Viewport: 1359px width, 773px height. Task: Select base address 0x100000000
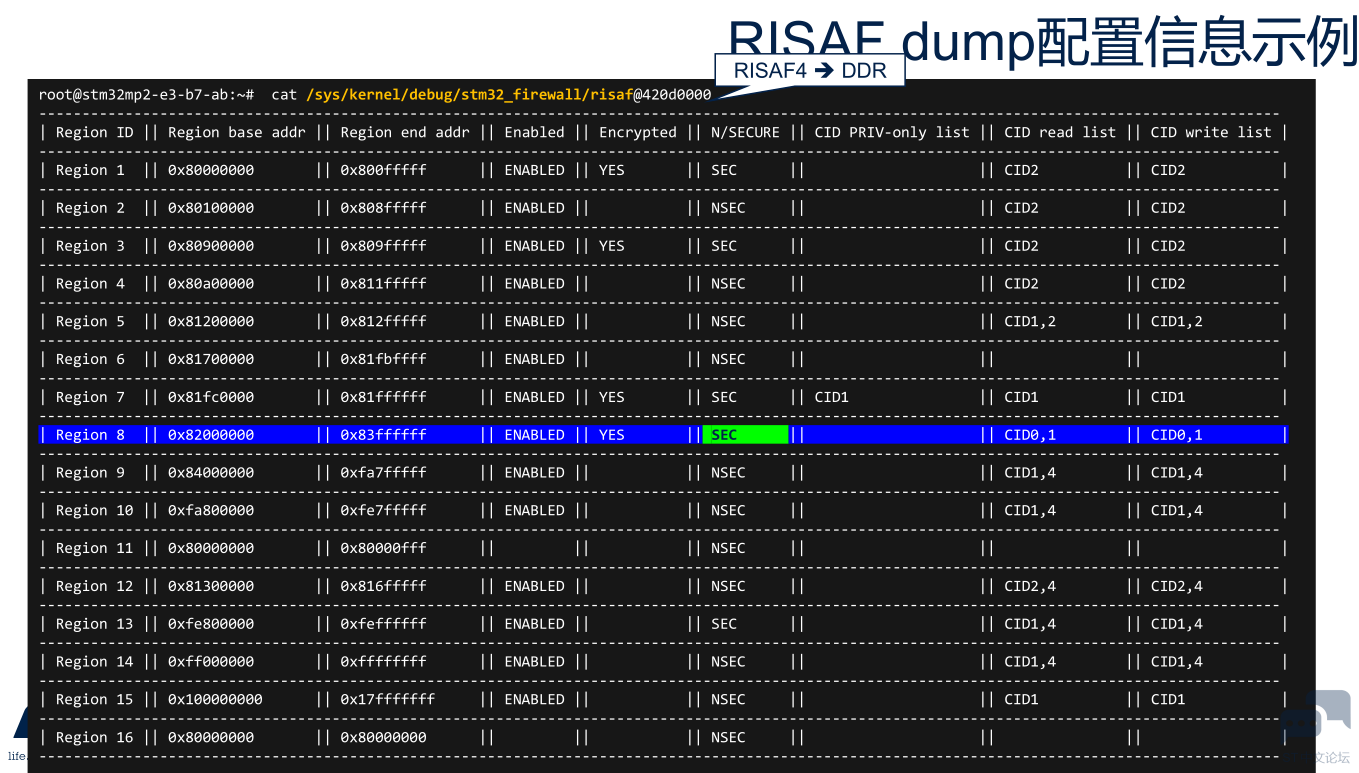(215, 700)
